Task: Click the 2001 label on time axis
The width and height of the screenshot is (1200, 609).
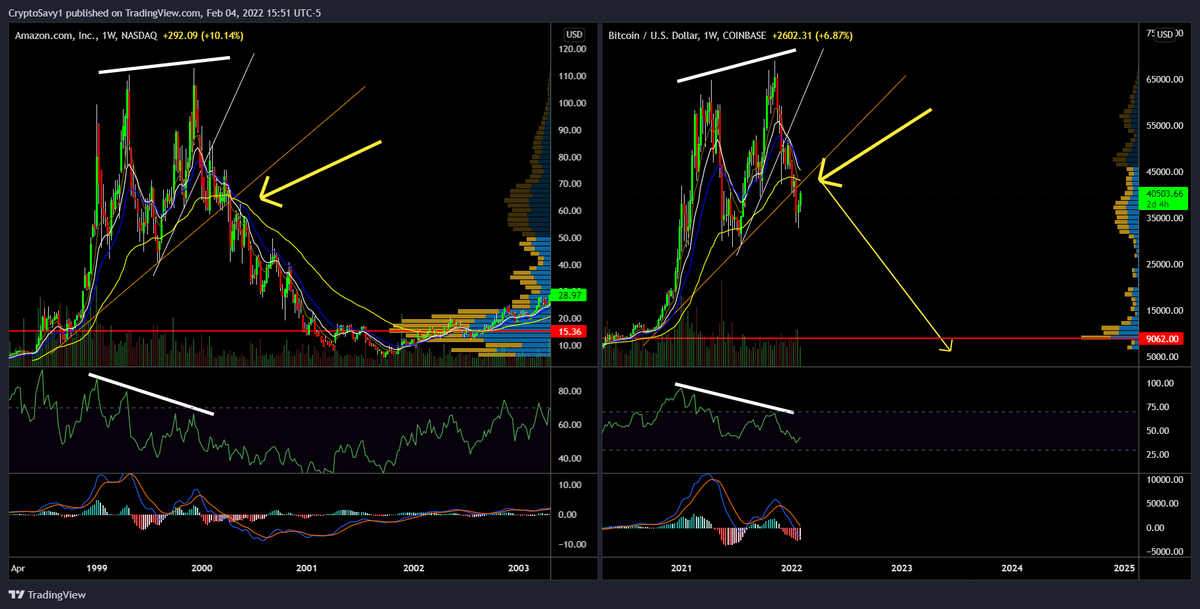Action: (x=307, y=568)
